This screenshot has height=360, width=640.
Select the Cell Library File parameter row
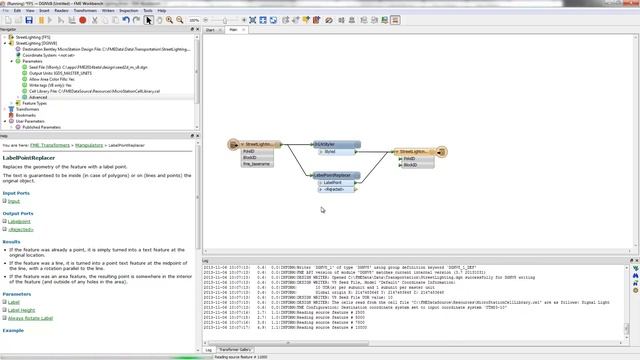pyautogui.click(x=94, y=91)
